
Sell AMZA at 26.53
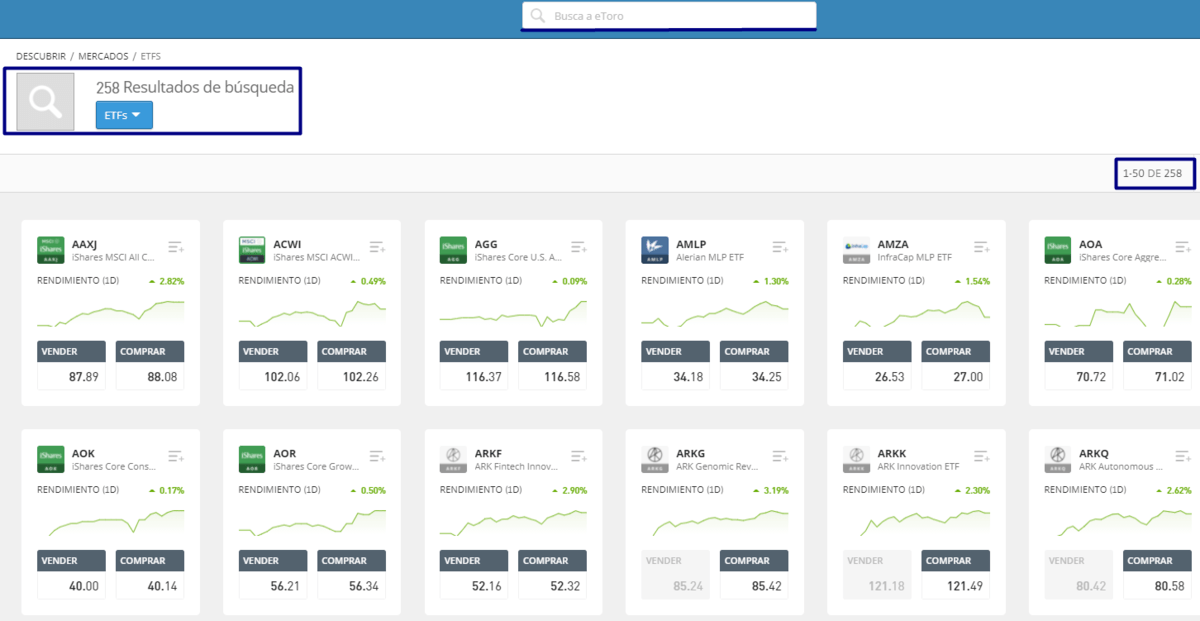(878, 365)
